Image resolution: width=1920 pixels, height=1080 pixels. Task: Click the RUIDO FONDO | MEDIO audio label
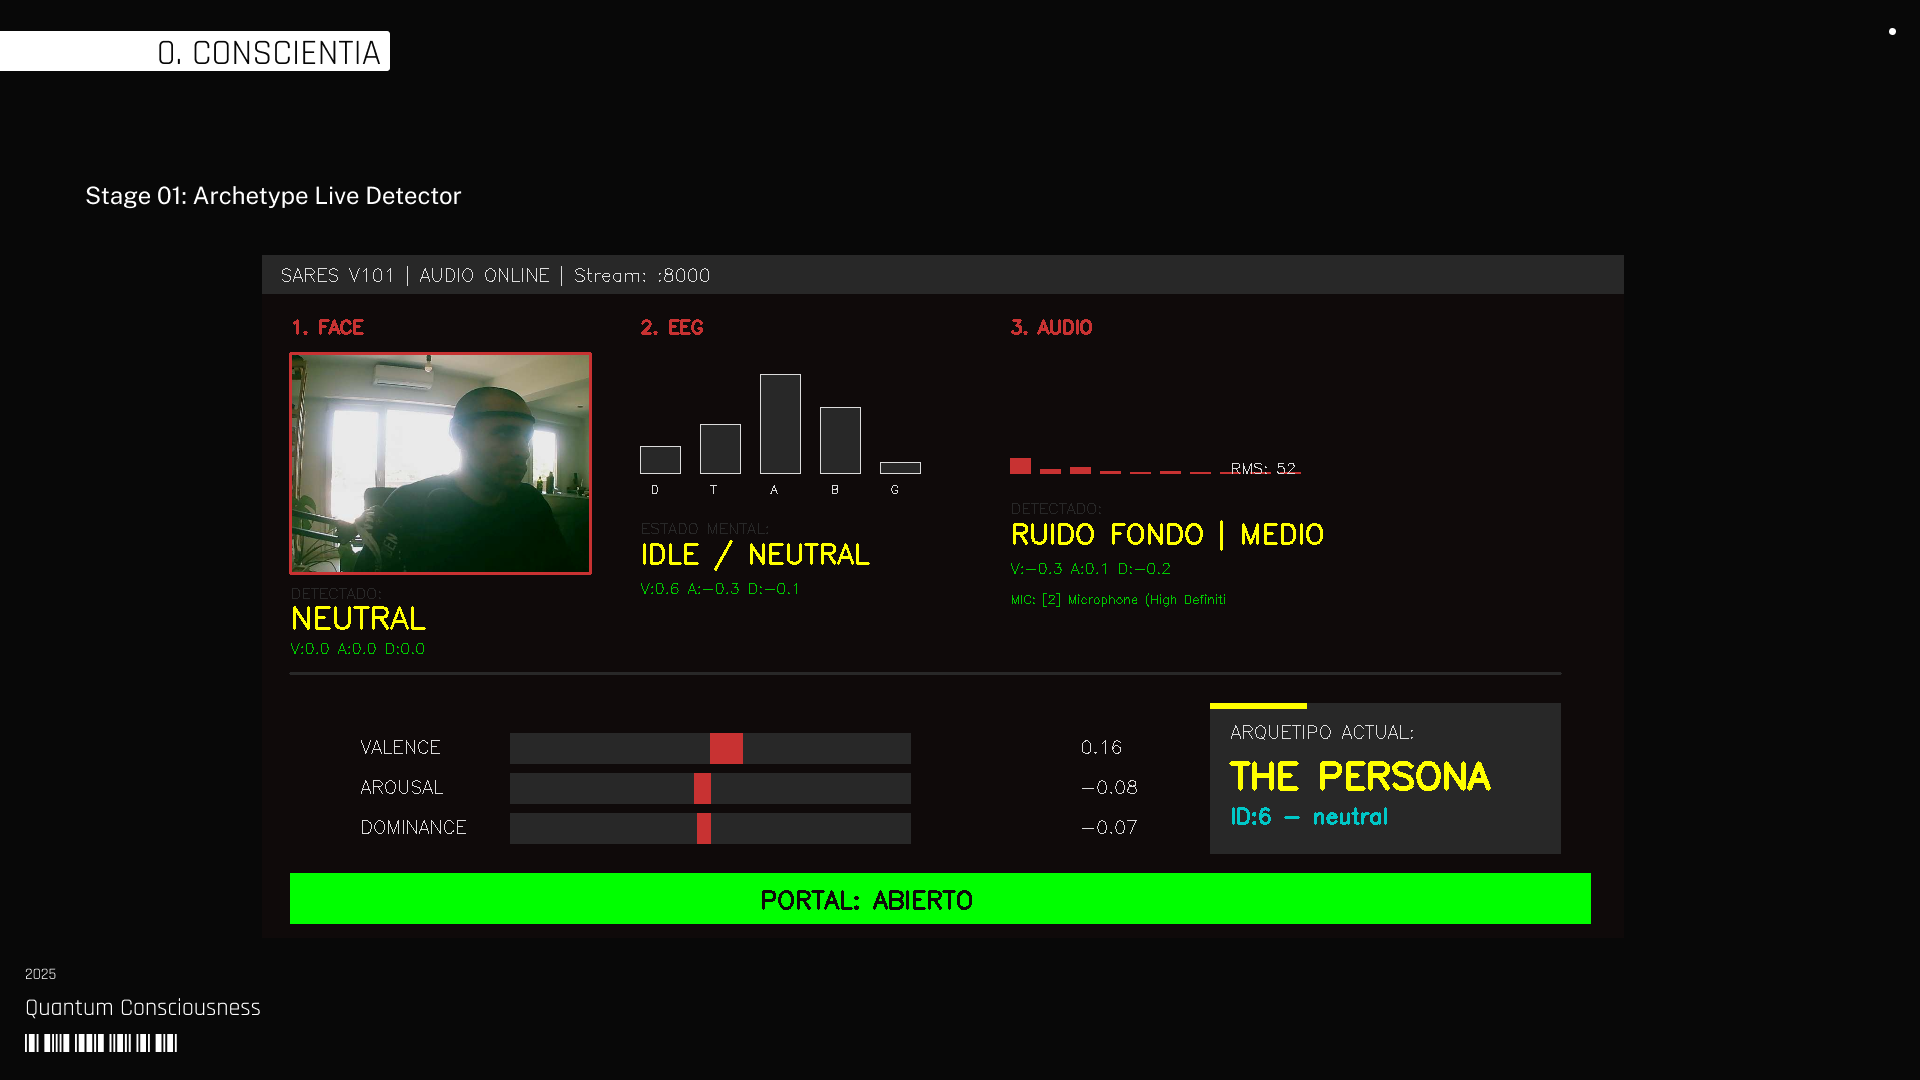click(1167, 535)
